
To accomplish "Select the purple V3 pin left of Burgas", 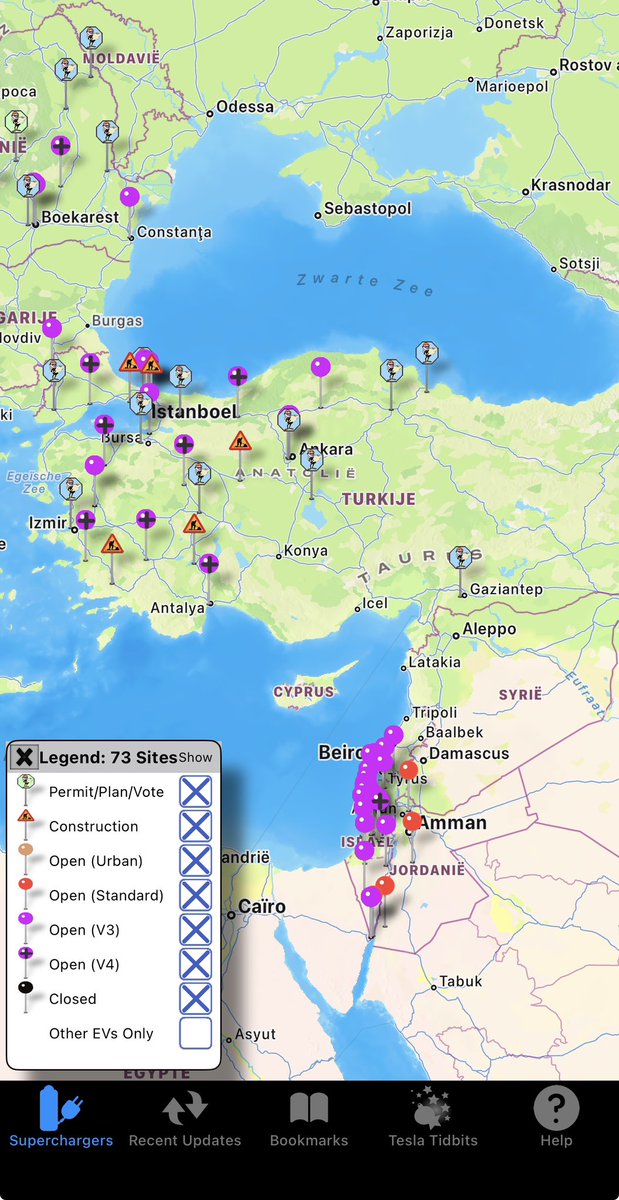I will tap(51, 327).
